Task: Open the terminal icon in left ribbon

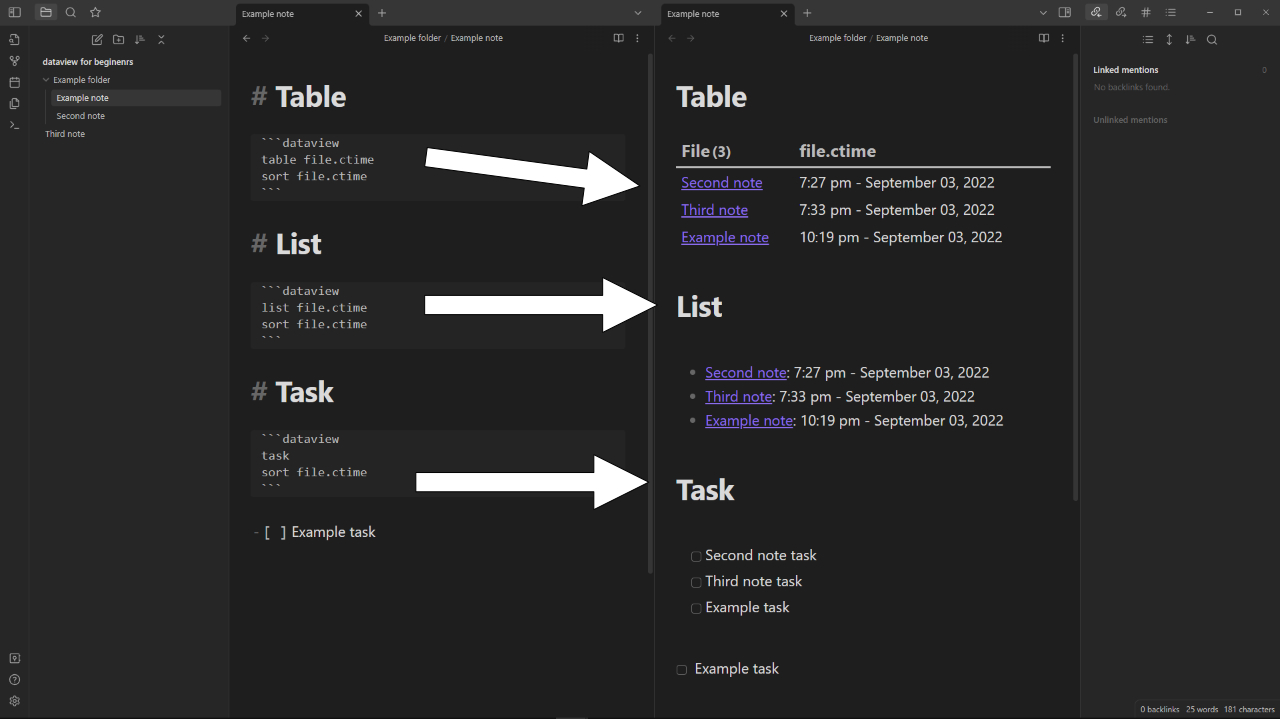Action: pos(13,125)
